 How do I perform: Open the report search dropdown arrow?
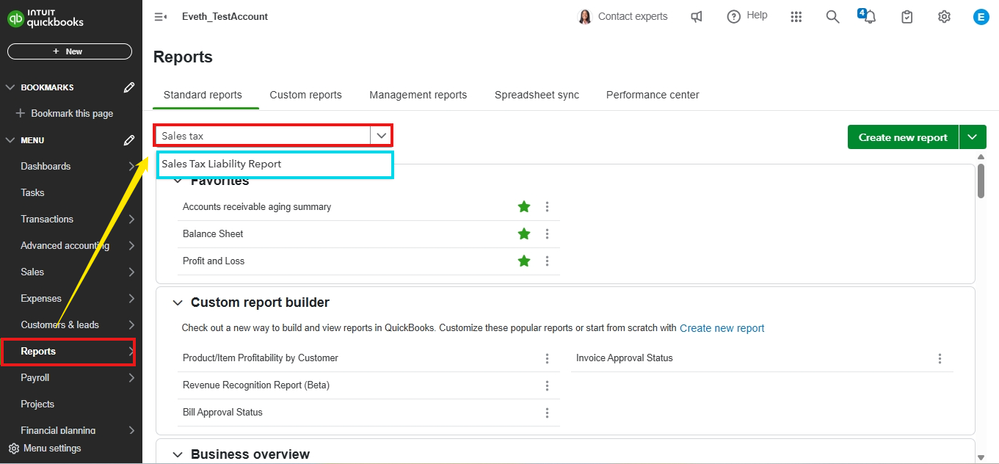[380, 135]
